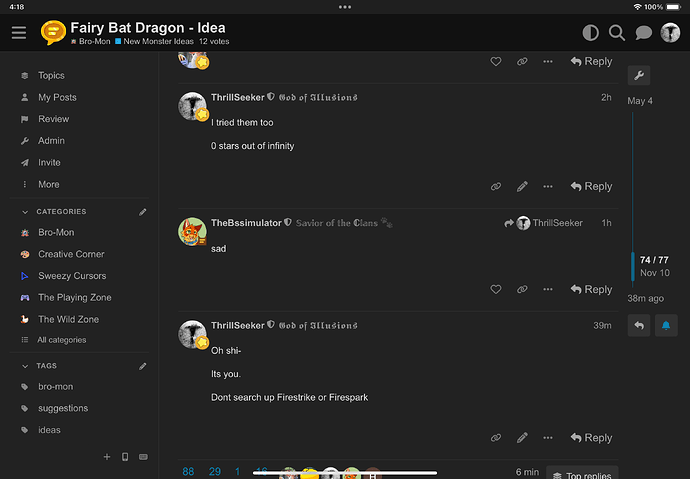The image size is (690, 479).
Task: Reply to ThrillSeeker's Firestrike post
Action: pyautogui.click(x=591, y=437)
